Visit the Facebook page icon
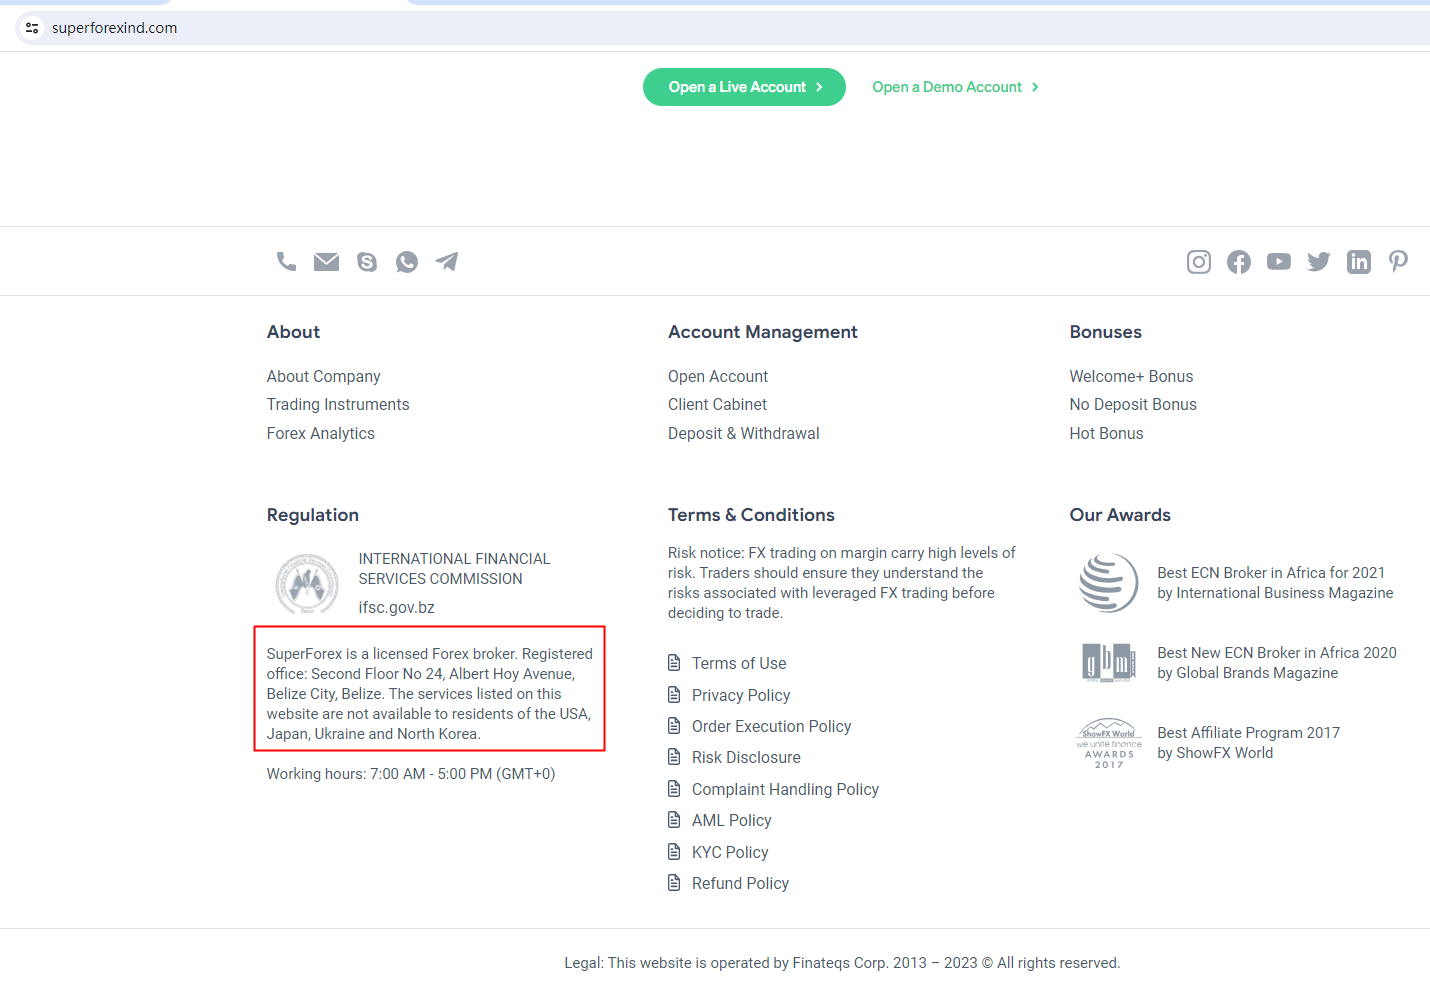The height and width of the screenshot is (982, 1430). coord(1239,262)
